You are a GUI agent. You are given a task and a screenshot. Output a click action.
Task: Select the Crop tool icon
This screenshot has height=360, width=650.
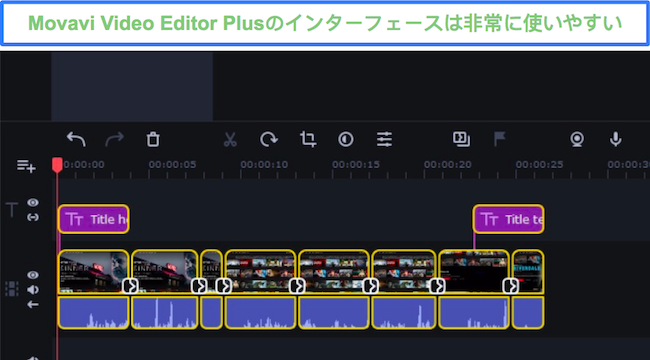308,139
